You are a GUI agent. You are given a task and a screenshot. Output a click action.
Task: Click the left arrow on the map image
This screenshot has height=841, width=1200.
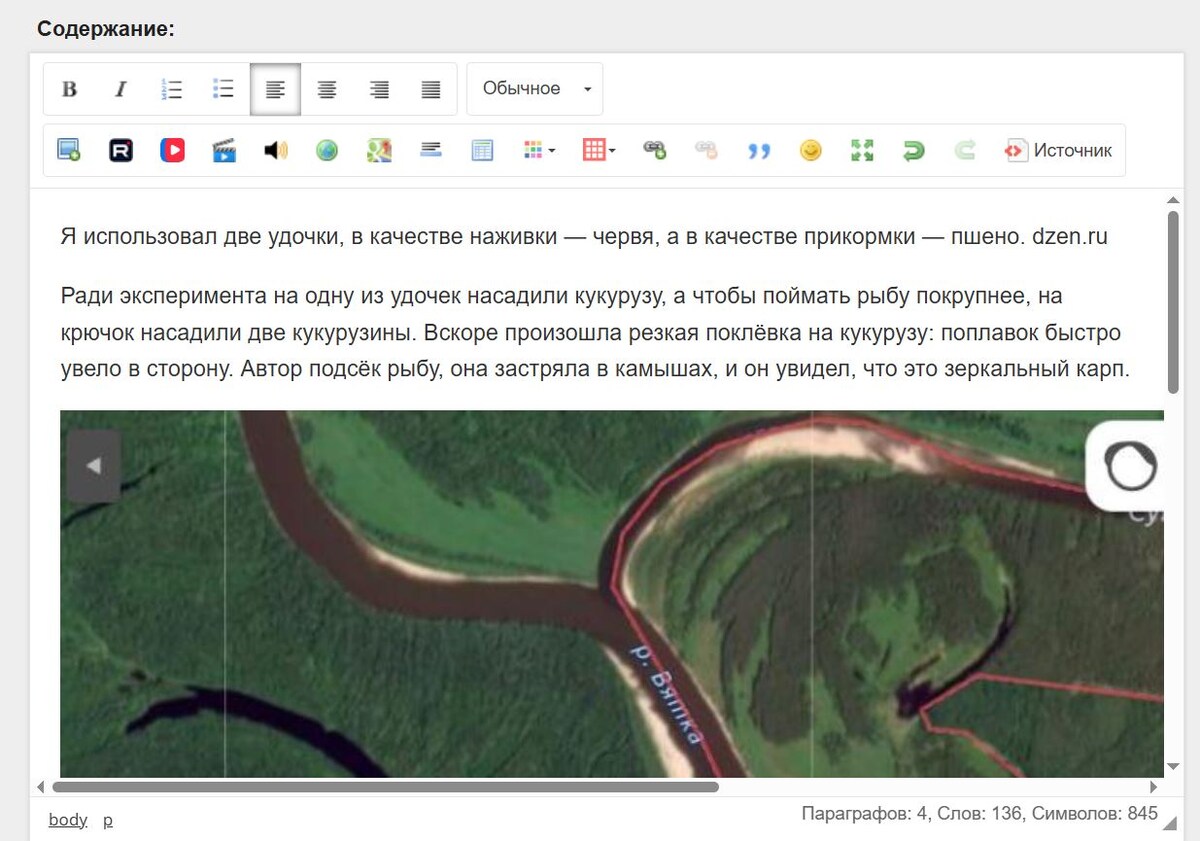click(x=94, y=465)
